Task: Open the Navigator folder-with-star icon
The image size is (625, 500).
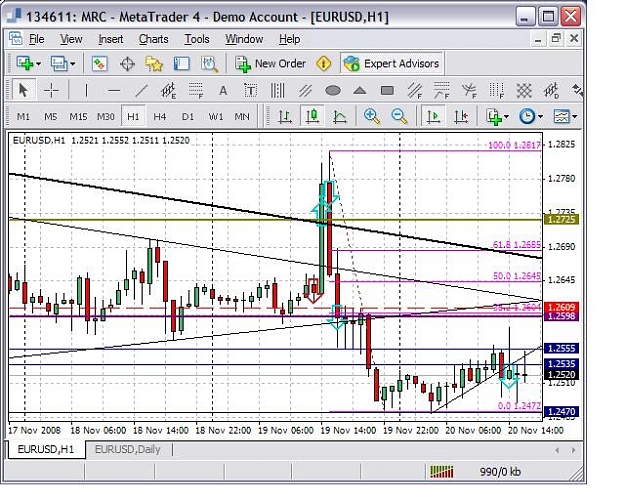Action: click(154, 63)
